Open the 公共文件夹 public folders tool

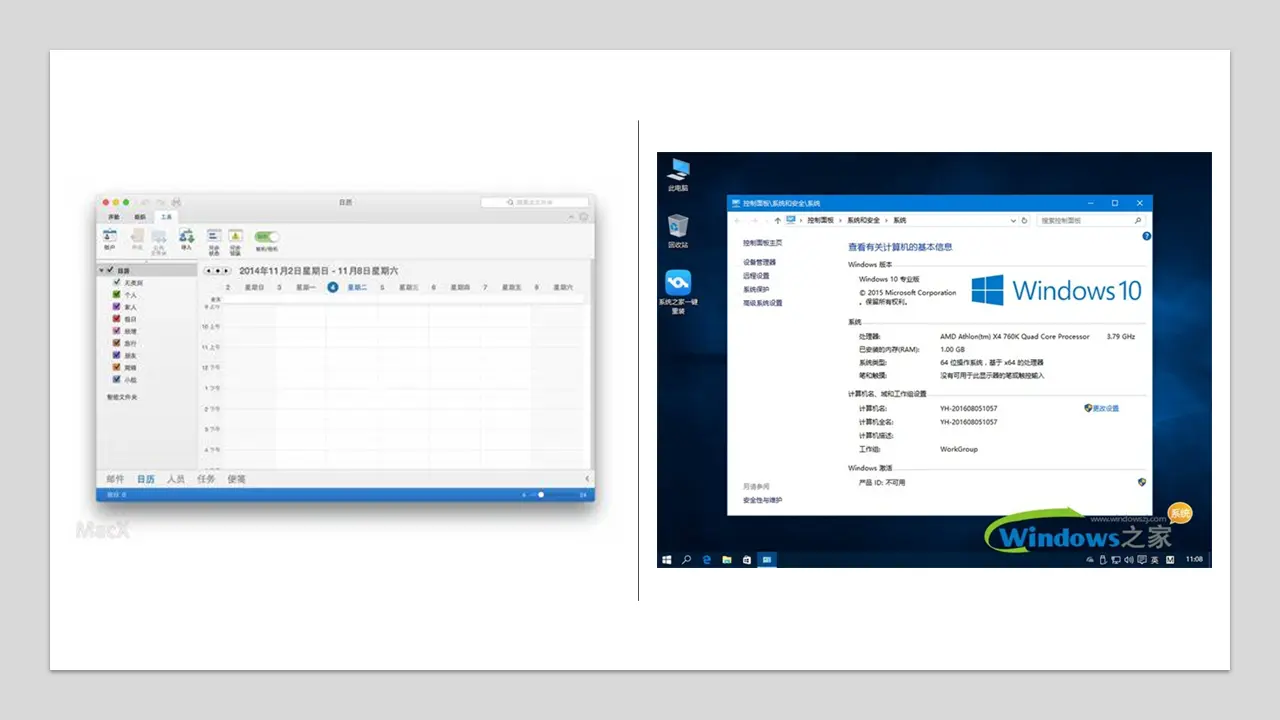coord(159,240)
